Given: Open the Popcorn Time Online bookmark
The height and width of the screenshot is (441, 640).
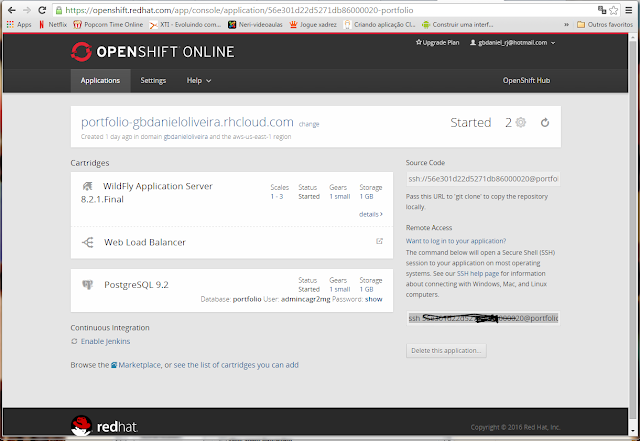Looking at the screenshot, I should coord(108,24).
